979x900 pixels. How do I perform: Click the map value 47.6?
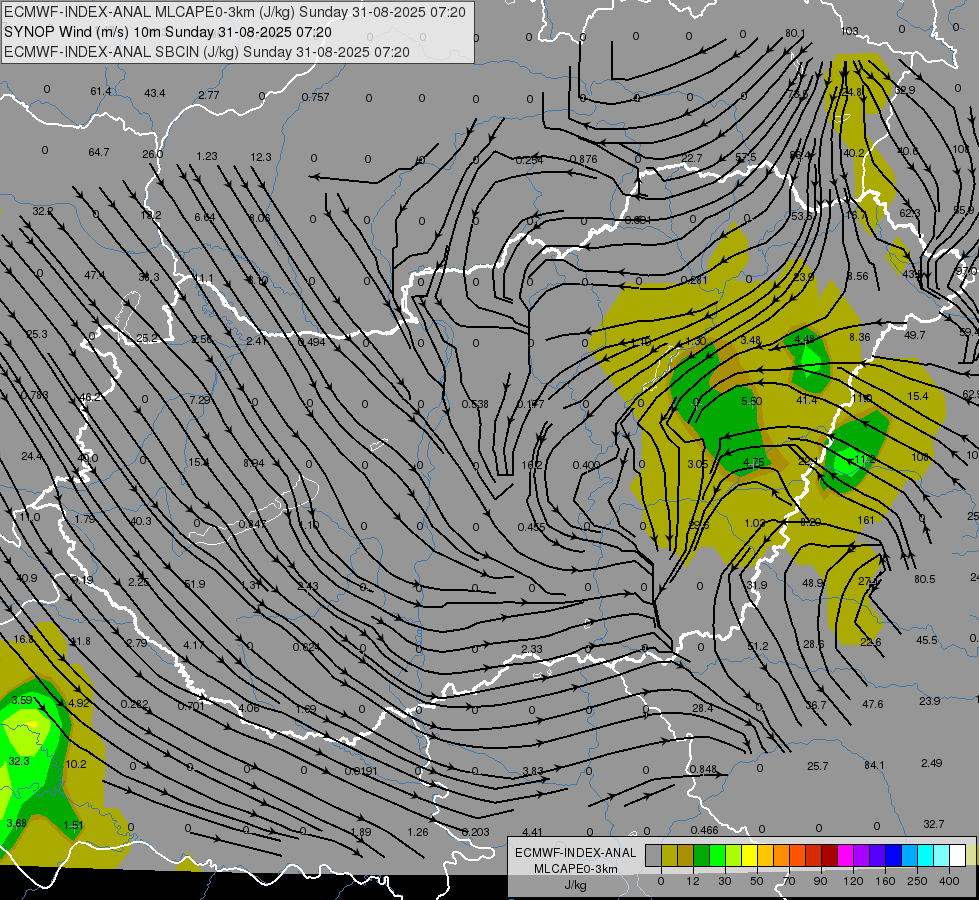click(x=873, y=705)
